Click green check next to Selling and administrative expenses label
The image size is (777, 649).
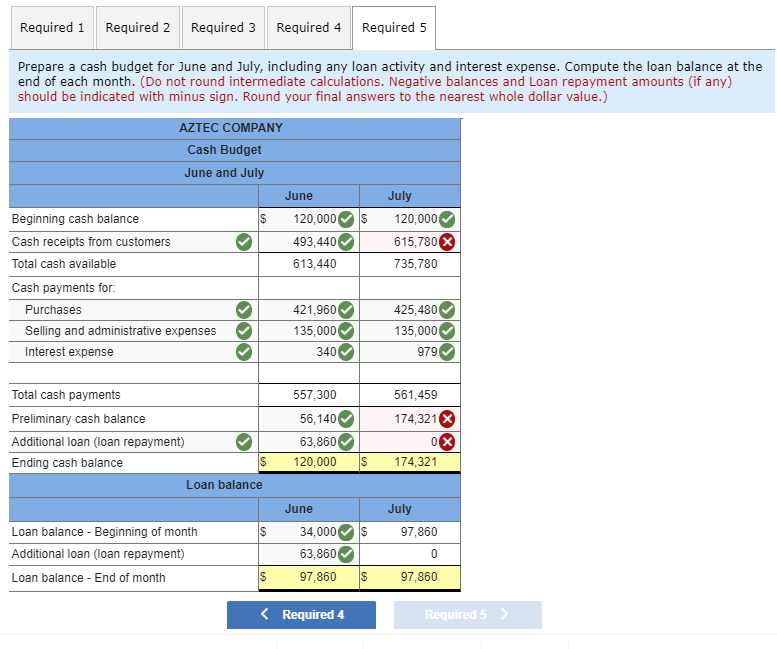(243, 331)
